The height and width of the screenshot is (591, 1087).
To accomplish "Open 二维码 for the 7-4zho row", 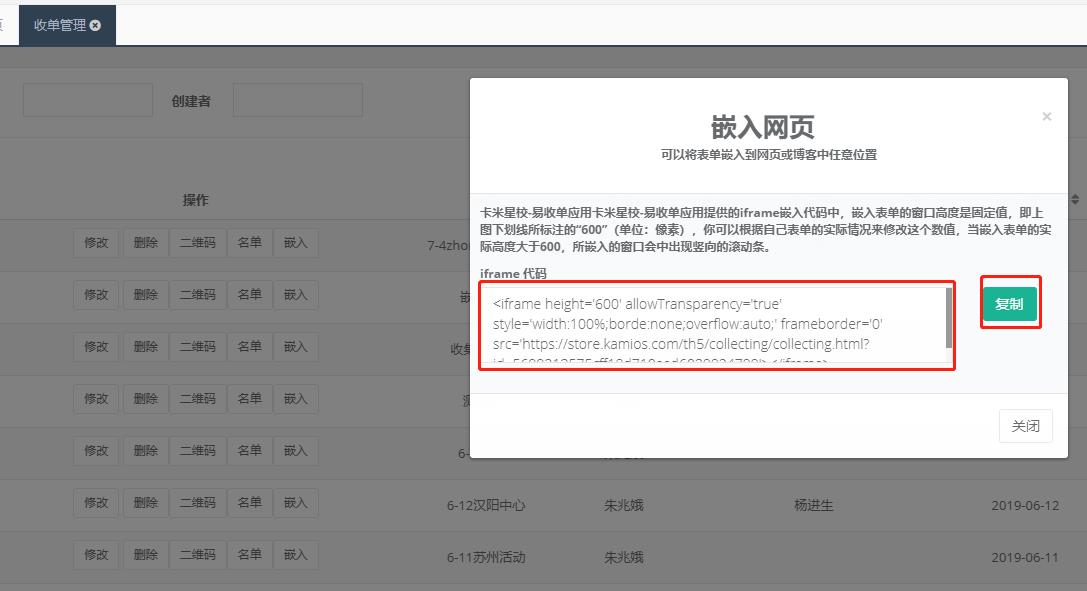I will [x=198, y=243].
